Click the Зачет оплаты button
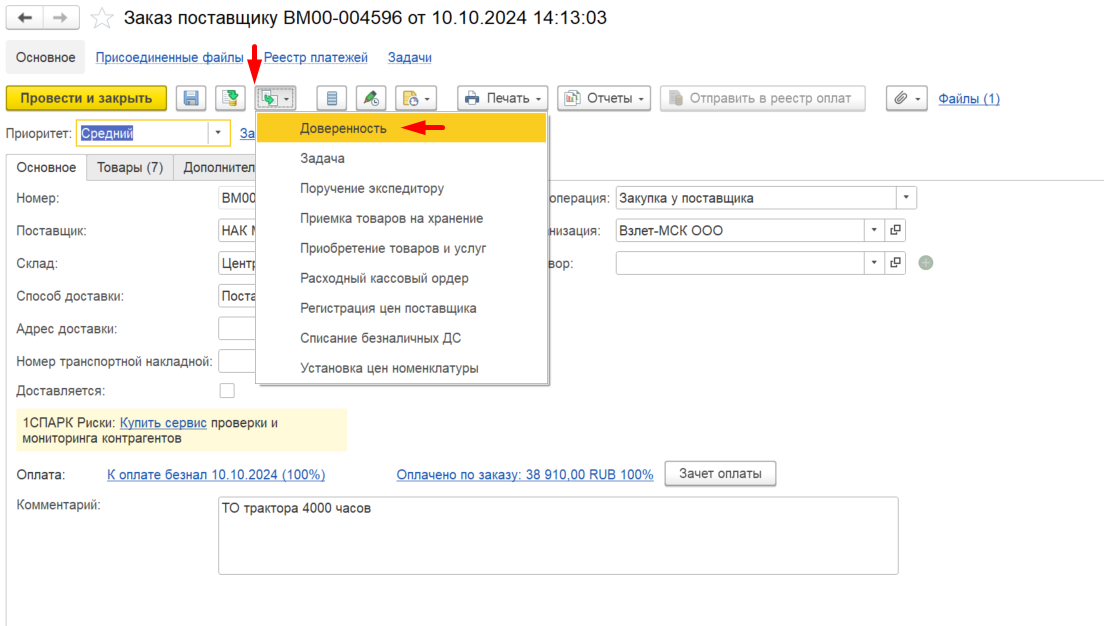1104x626 pixels. pos(720,474)
